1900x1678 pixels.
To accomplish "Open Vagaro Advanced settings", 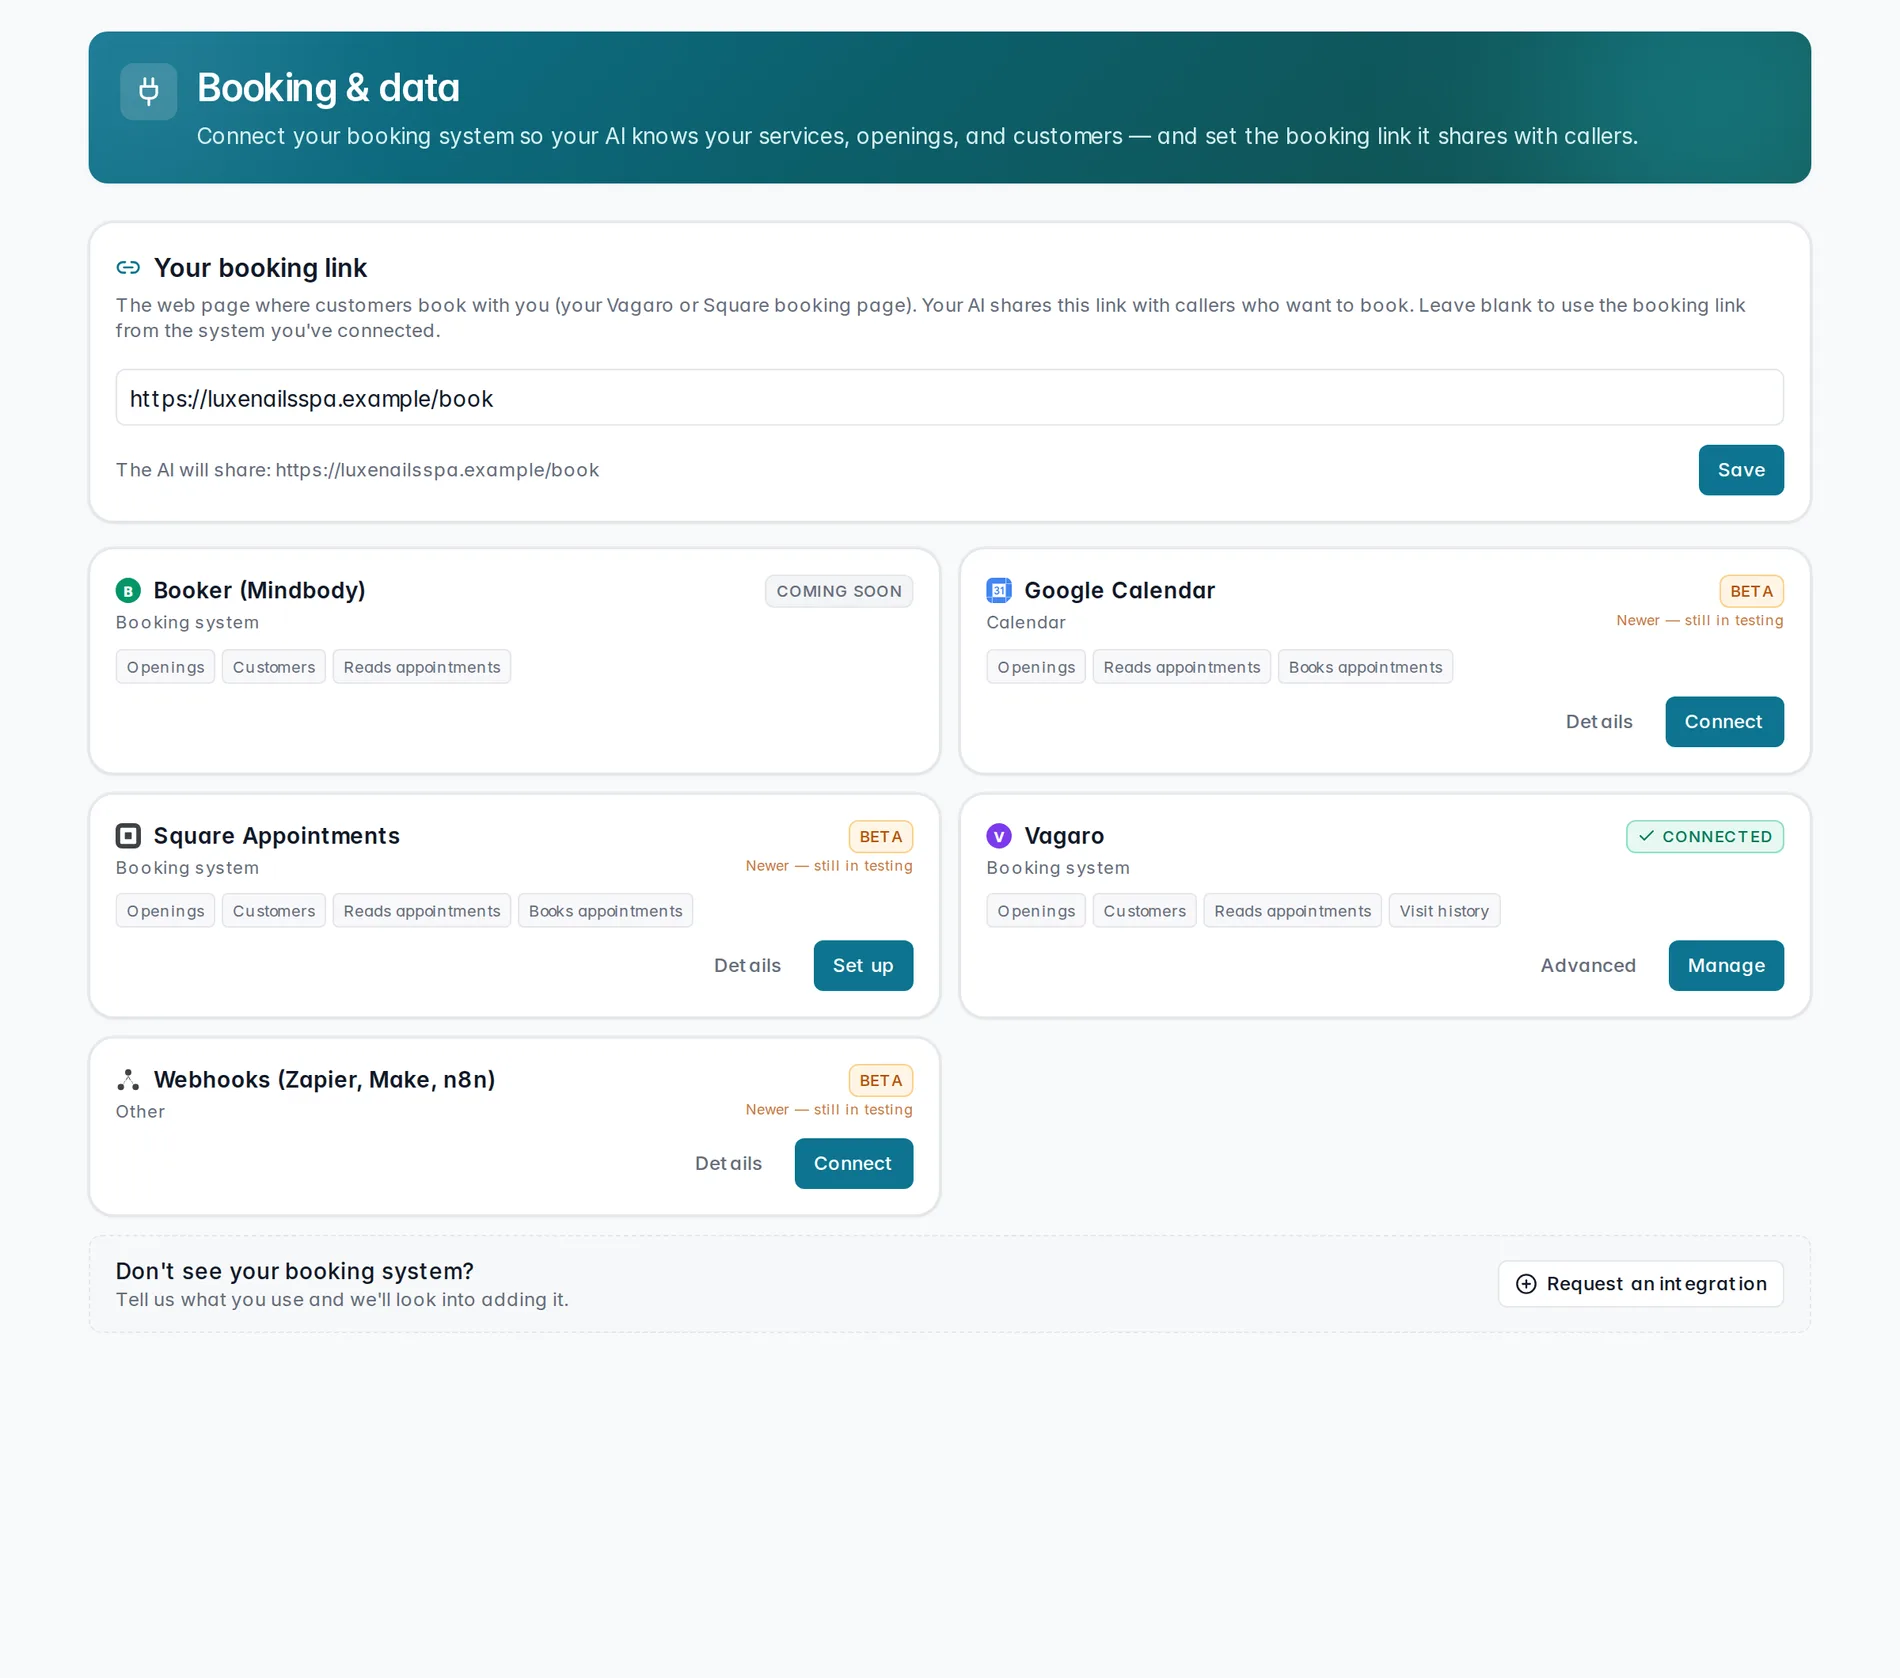I will point(1588,966).
